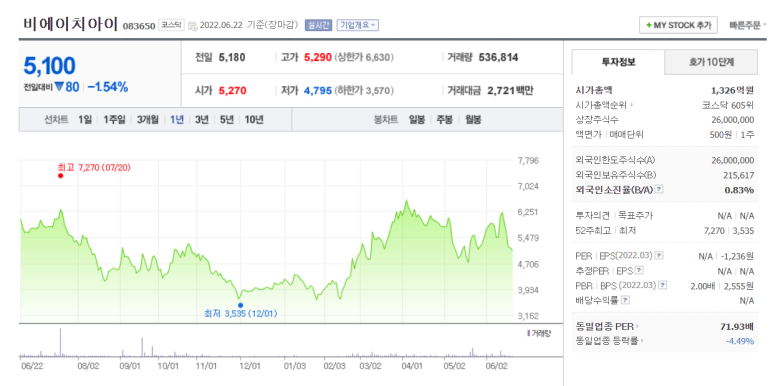Image resolution: width=773 pixels, height=386 pixels.
Task: Click 외국인보유주식수 value 215,617
Action: 739,175
